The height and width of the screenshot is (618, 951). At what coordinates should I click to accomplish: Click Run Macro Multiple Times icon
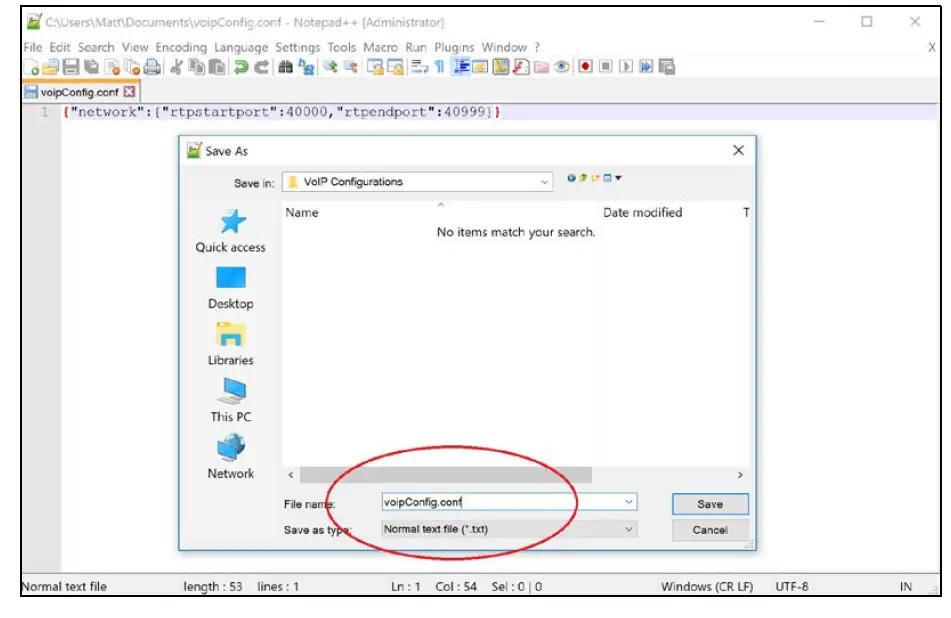point(646,67)
